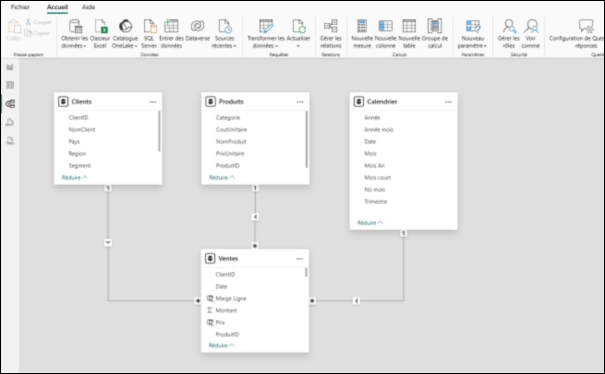
Task: Open the Obtenir les données menu
Action: pos(74,34)
